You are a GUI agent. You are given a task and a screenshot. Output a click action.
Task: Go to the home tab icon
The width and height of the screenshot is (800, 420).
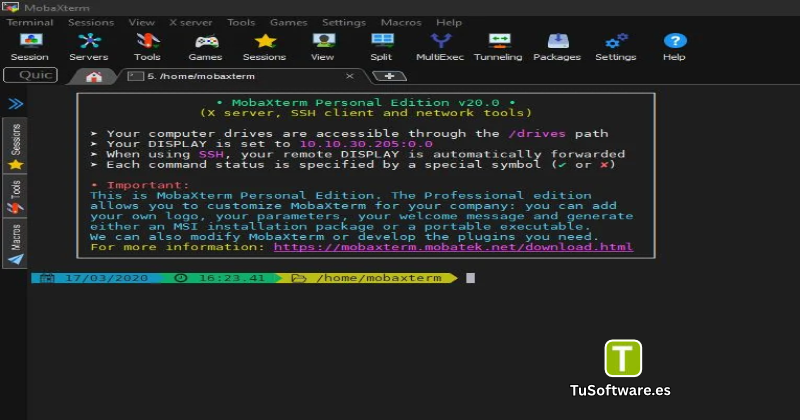click(x=94, y=77)
